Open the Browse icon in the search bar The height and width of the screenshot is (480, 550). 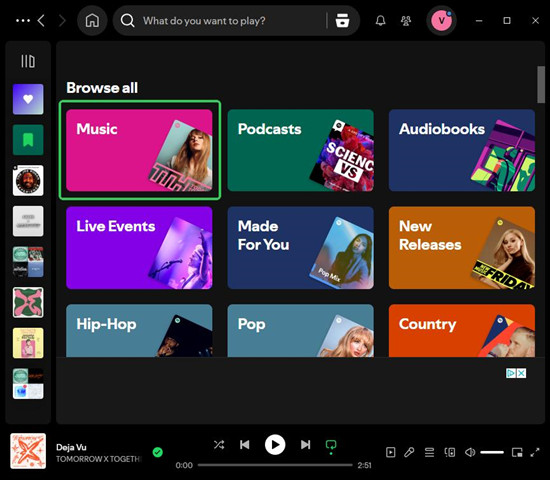coord(342,21)
